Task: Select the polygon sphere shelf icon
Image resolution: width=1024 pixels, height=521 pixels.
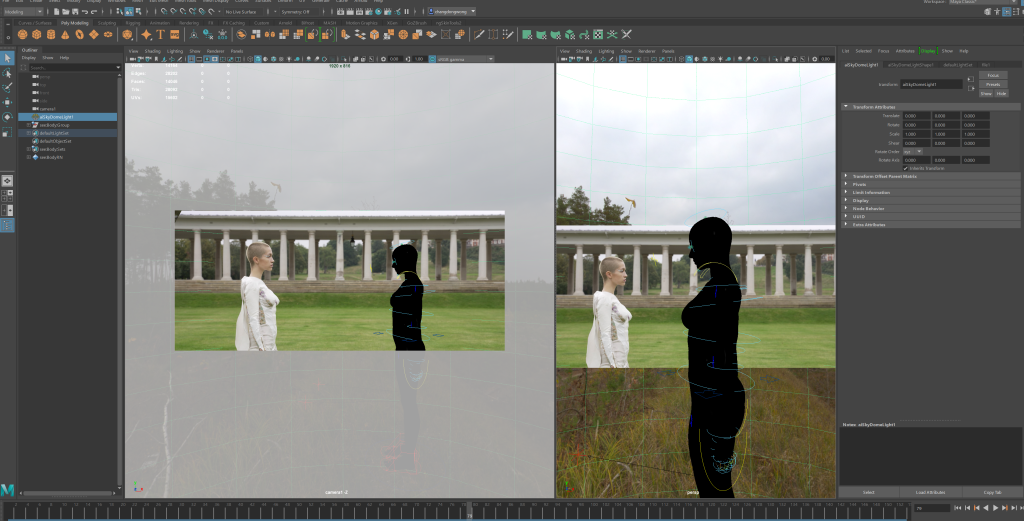Action: click(22, 34)
